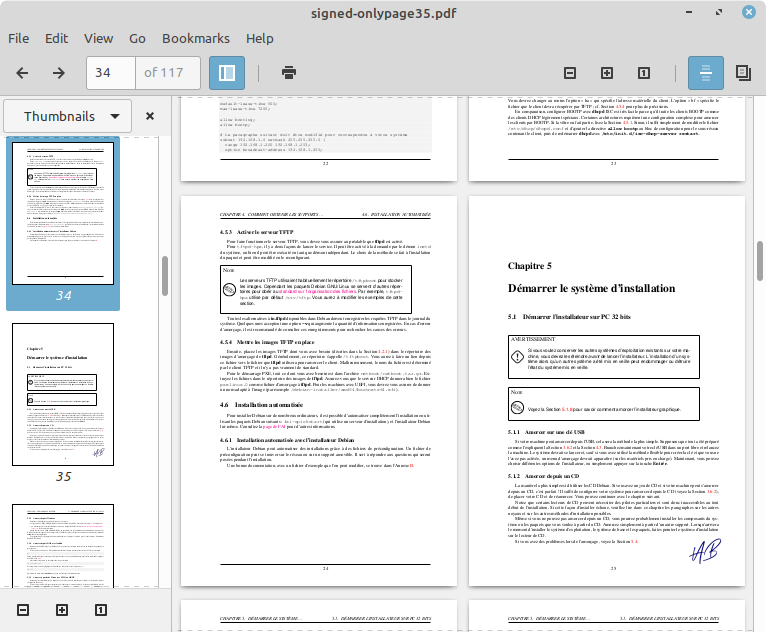Viewport: 766px width, 632px height.
Task: Zoom in using toolbar plus icon
Action: [x=607, y=73]
